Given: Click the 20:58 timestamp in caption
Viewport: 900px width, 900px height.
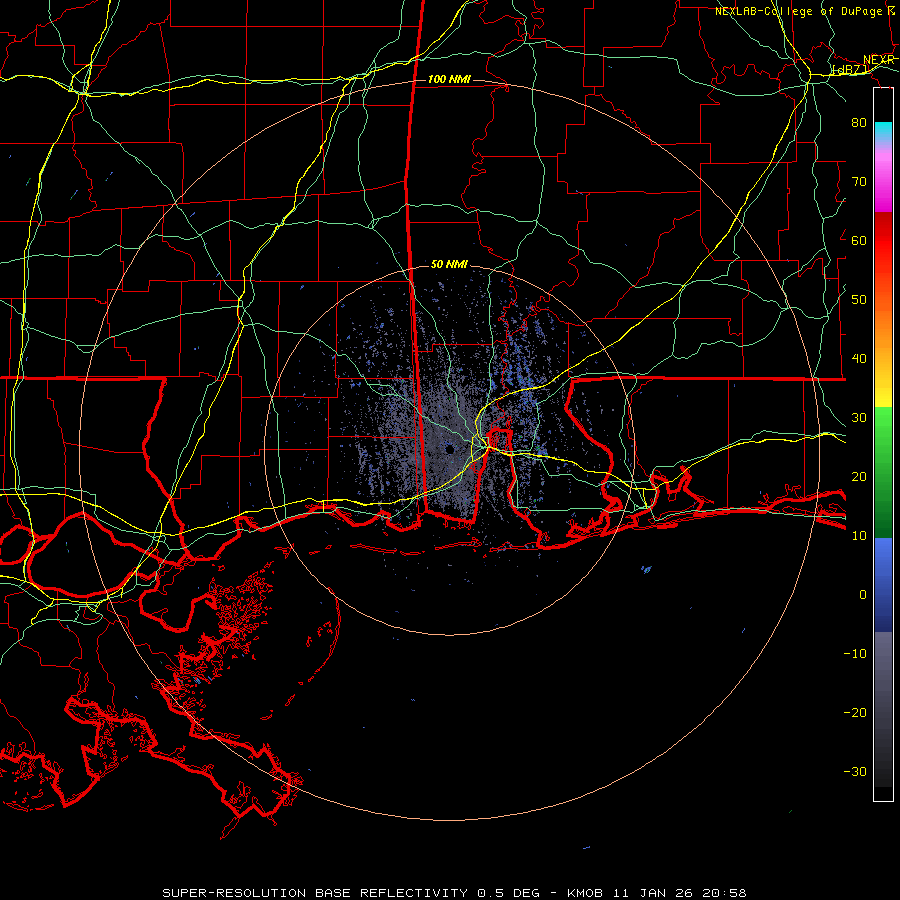Looking at the screenshot, I should [723, 893].
